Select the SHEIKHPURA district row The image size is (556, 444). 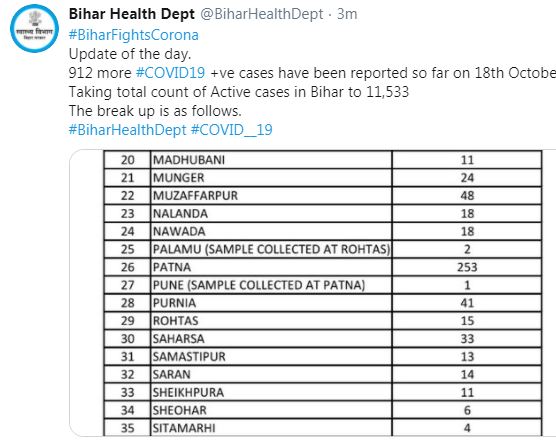[x=323, y=392]
